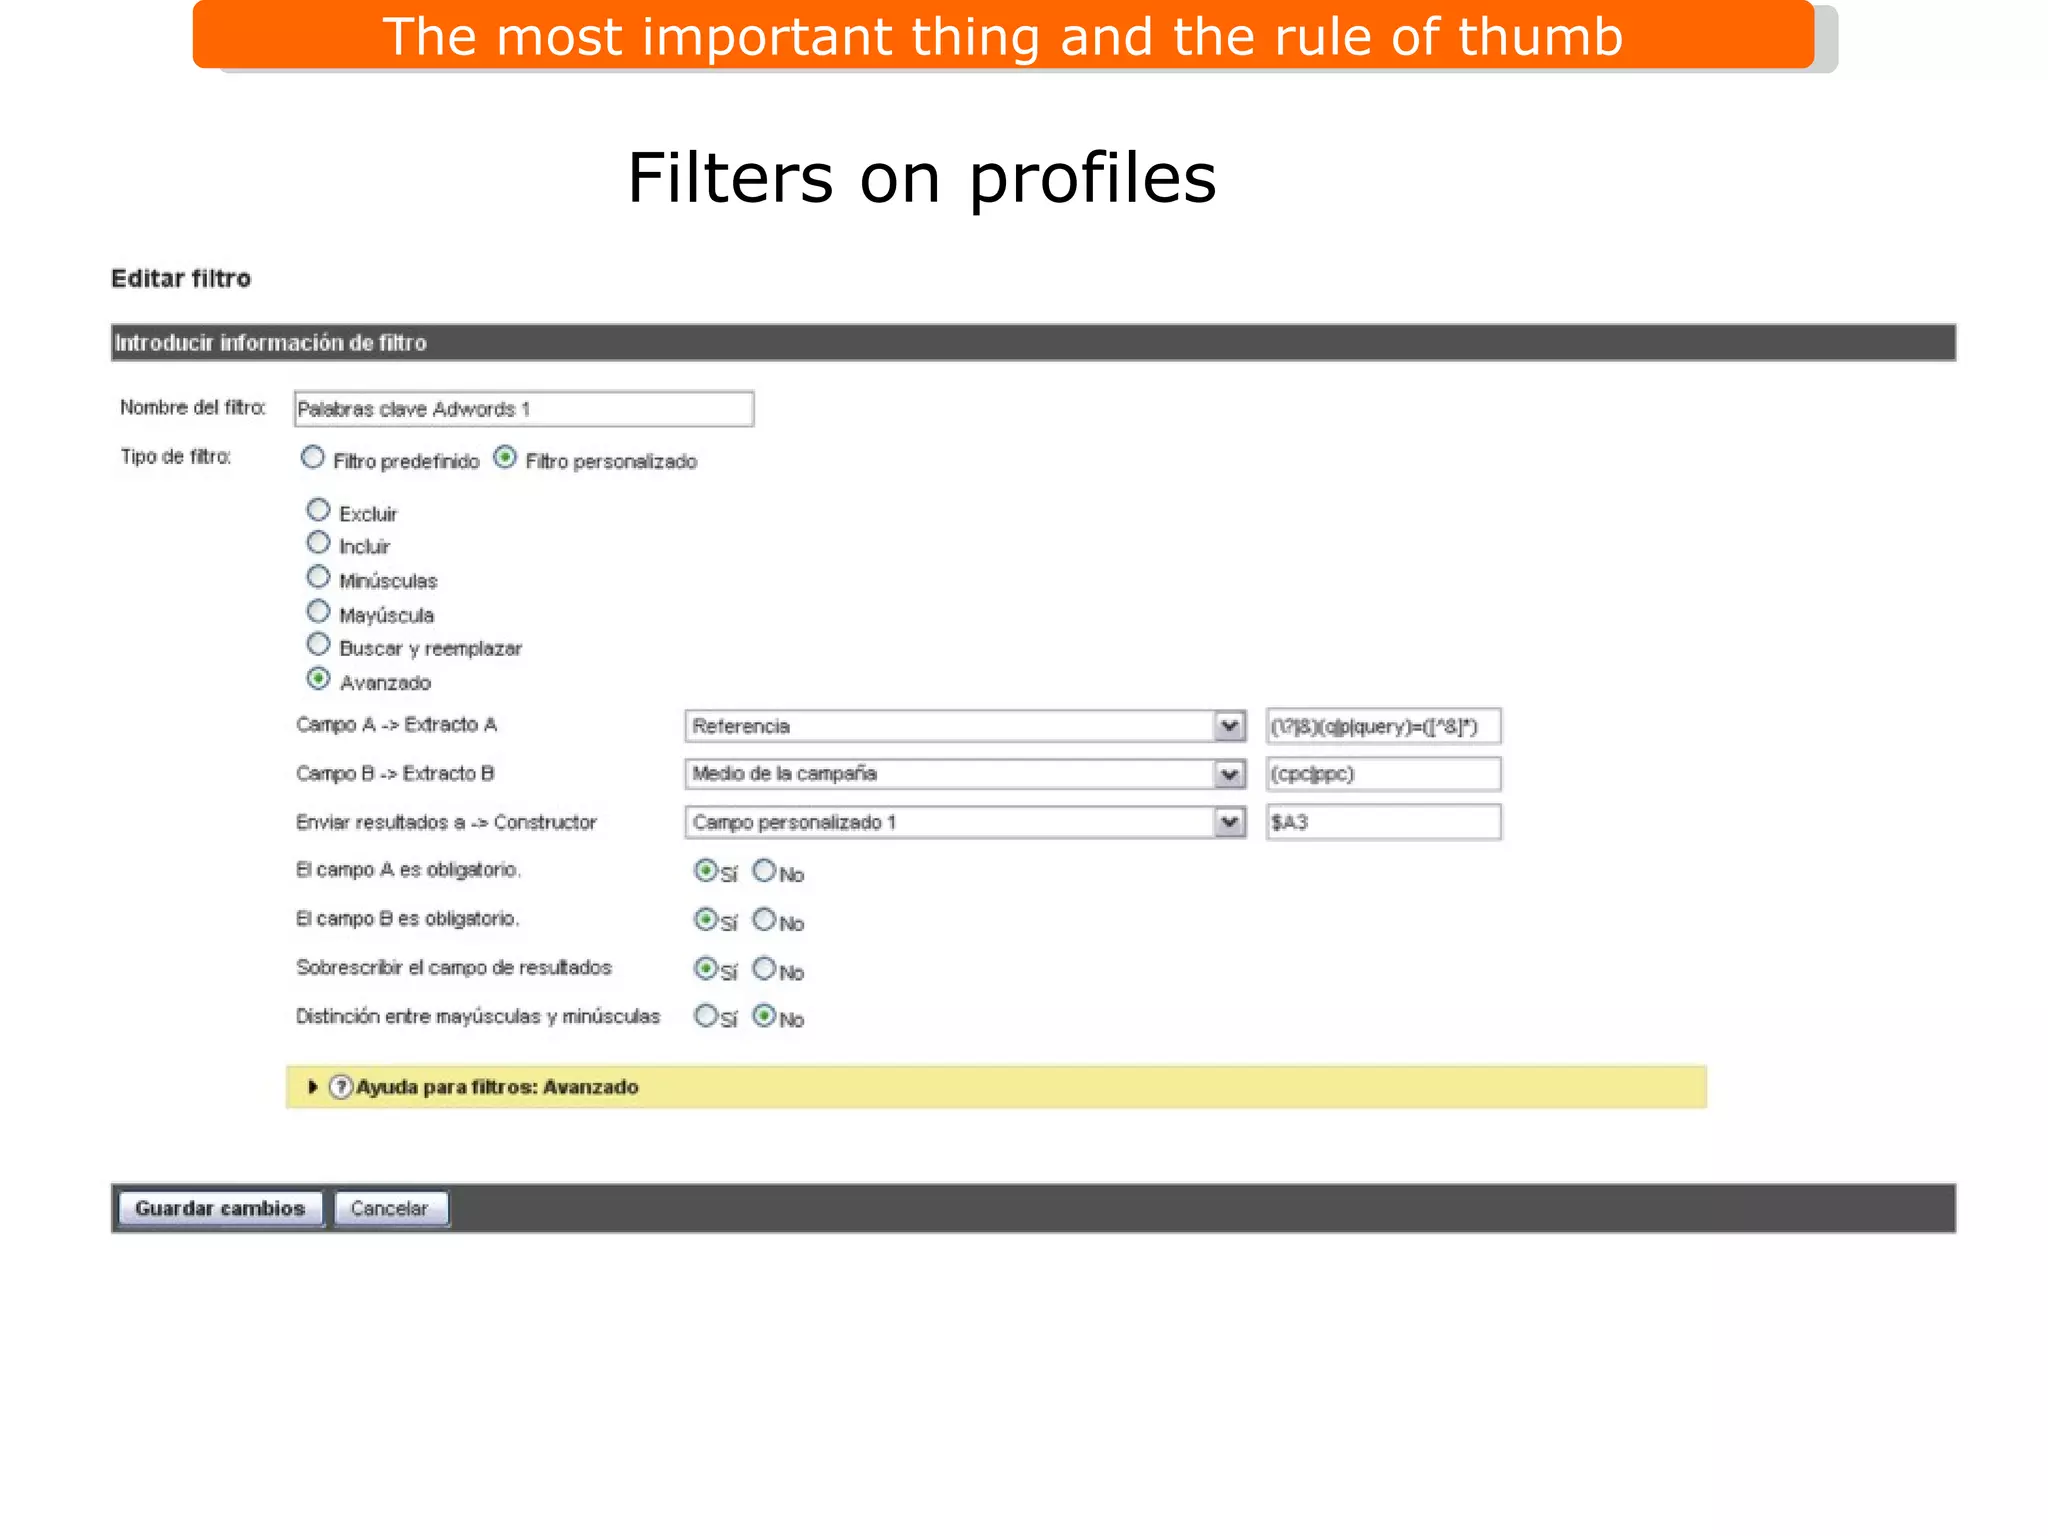Select No for Distinción mayúsculas y minúsculas
Image resolution: width=2048 pixels, height=1536 pixels.
[x=764, y=1016]
